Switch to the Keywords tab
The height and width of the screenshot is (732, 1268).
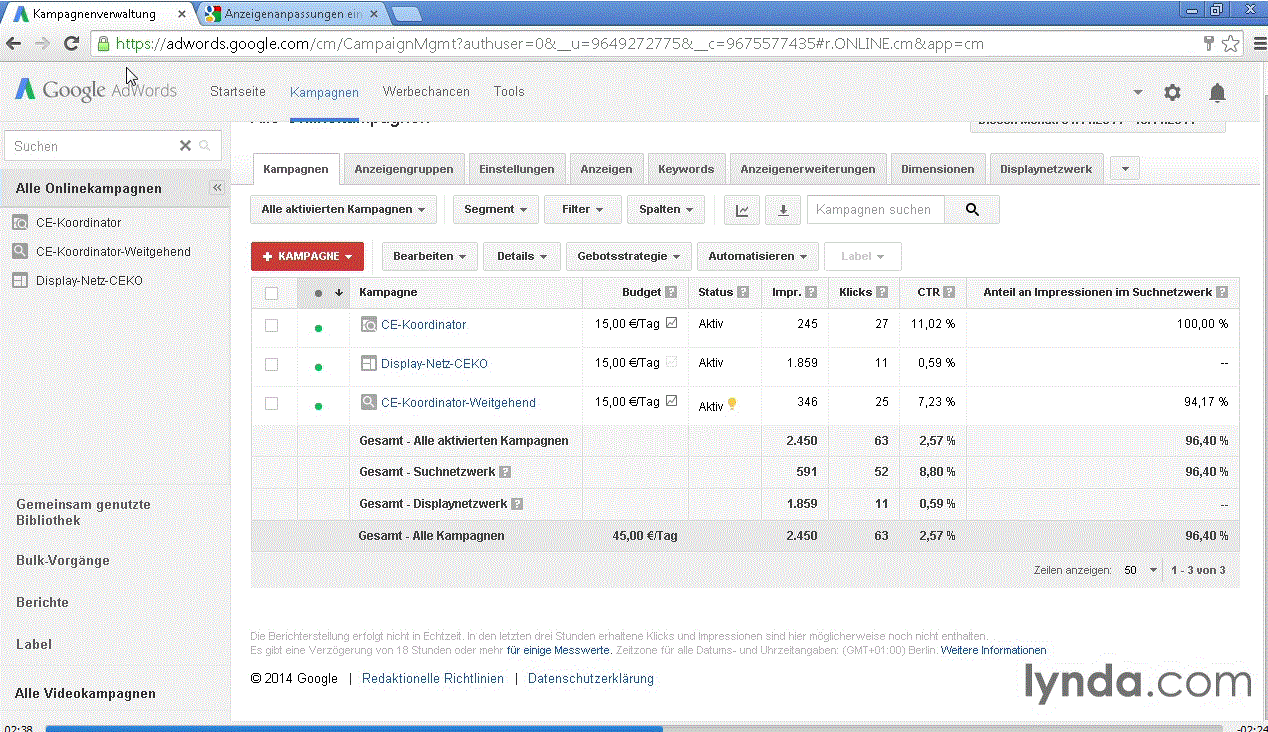(686, 169)
